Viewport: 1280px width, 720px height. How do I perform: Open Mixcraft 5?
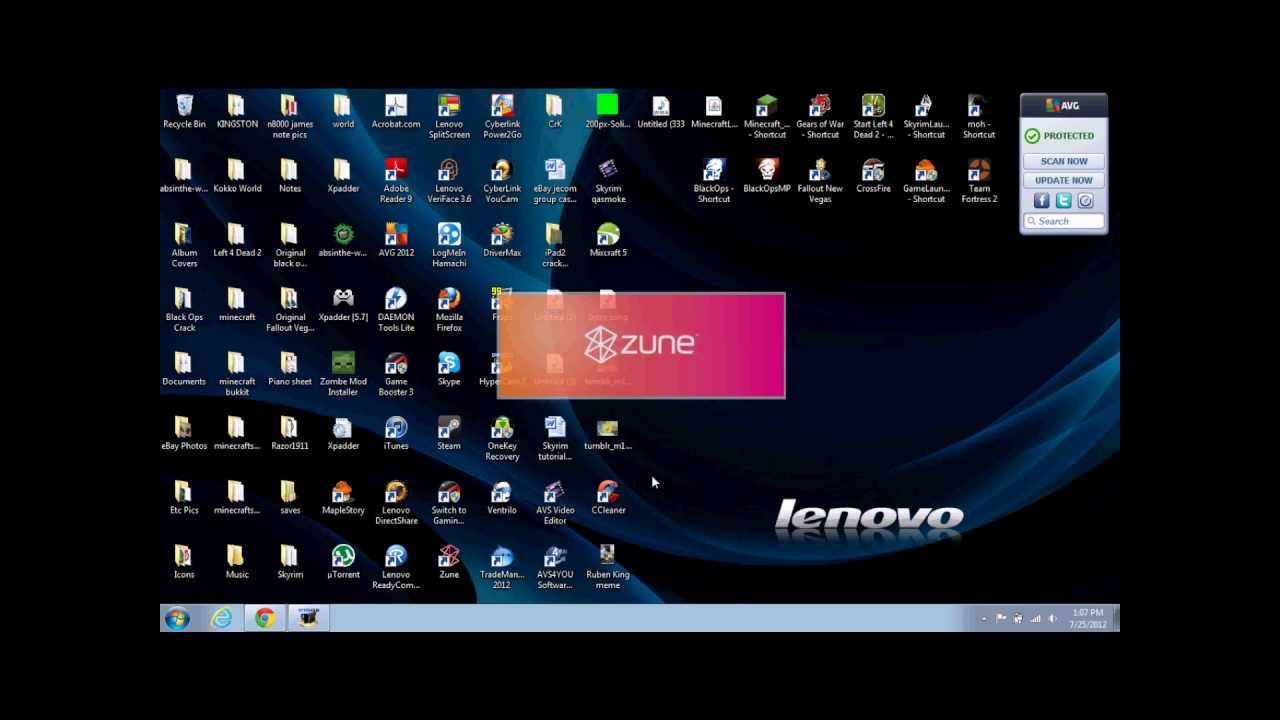[x=608, y=240]
